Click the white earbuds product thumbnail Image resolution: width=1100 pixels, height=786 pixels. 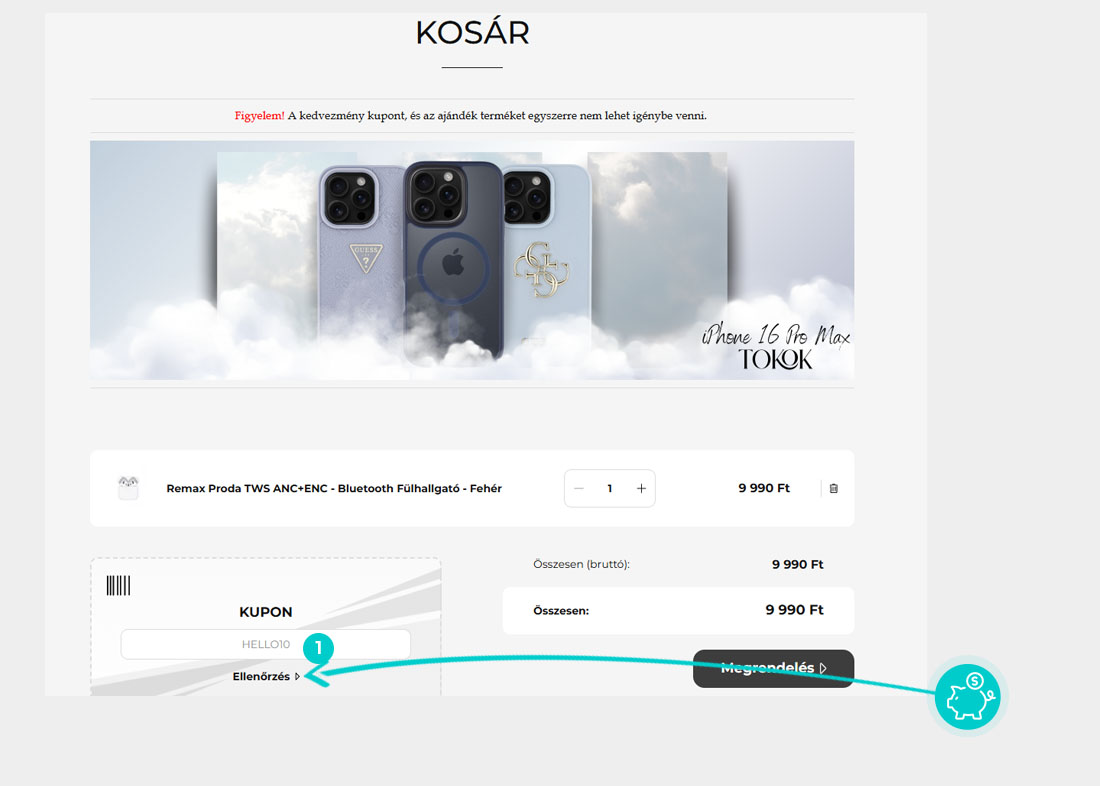tap(128, 488)
